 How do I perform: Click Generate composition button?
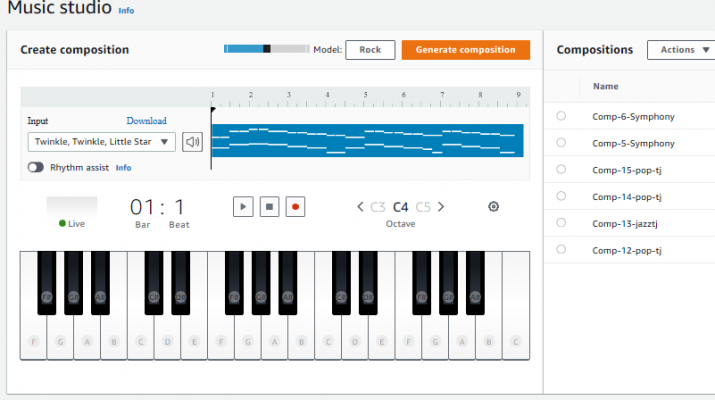tap(466, 50)
